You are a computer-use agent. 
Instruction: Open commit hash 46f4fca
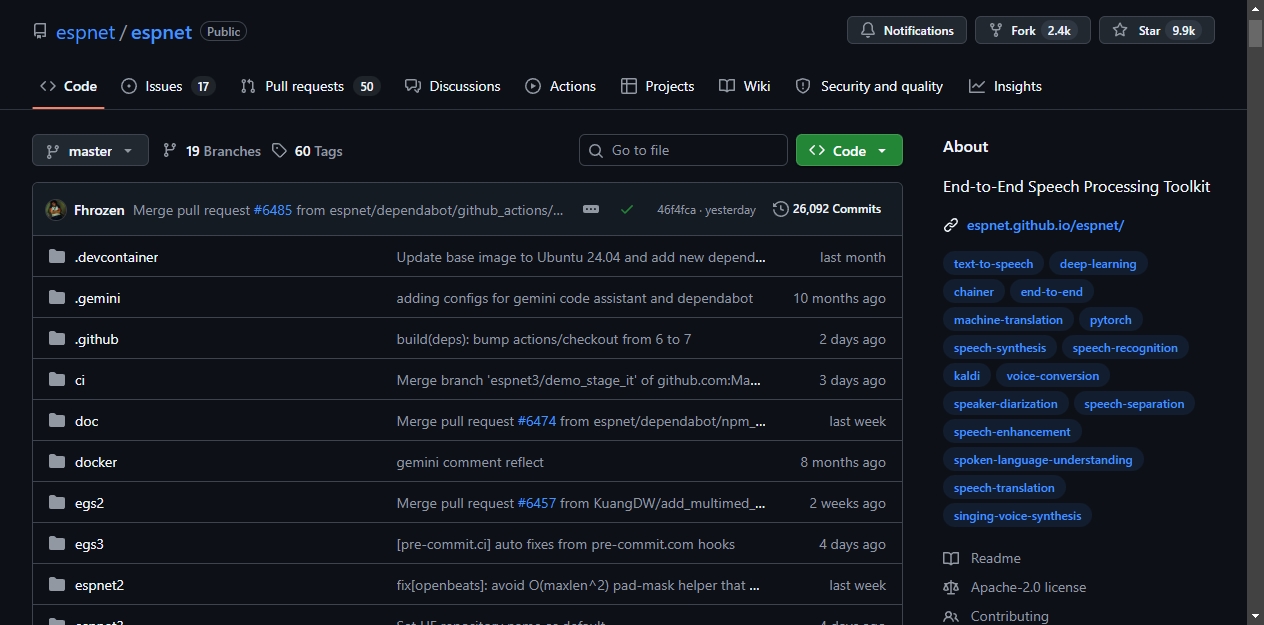coord(678,209)
